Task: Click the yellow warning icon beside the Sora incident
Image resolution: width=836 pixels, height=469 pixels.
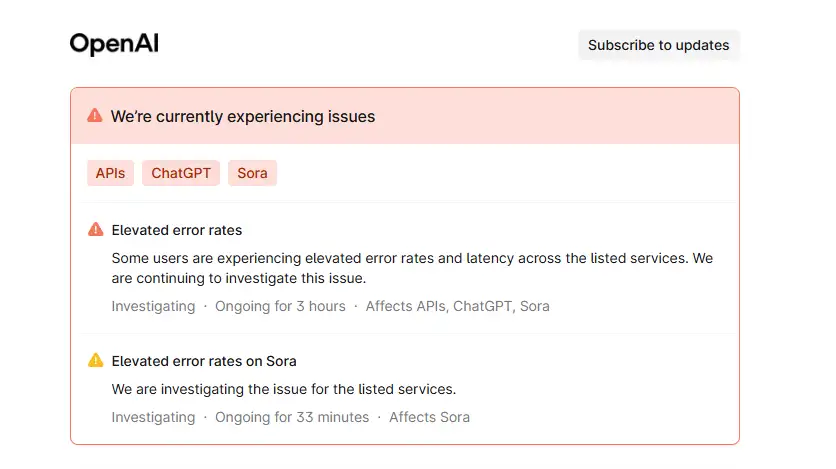Action: (x=96, y=361)
